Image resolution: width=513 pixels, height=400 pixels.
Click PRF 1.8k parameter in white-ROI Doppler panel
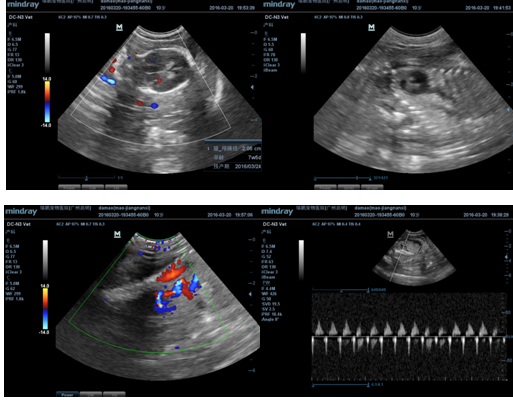click(x=17, y=92)
